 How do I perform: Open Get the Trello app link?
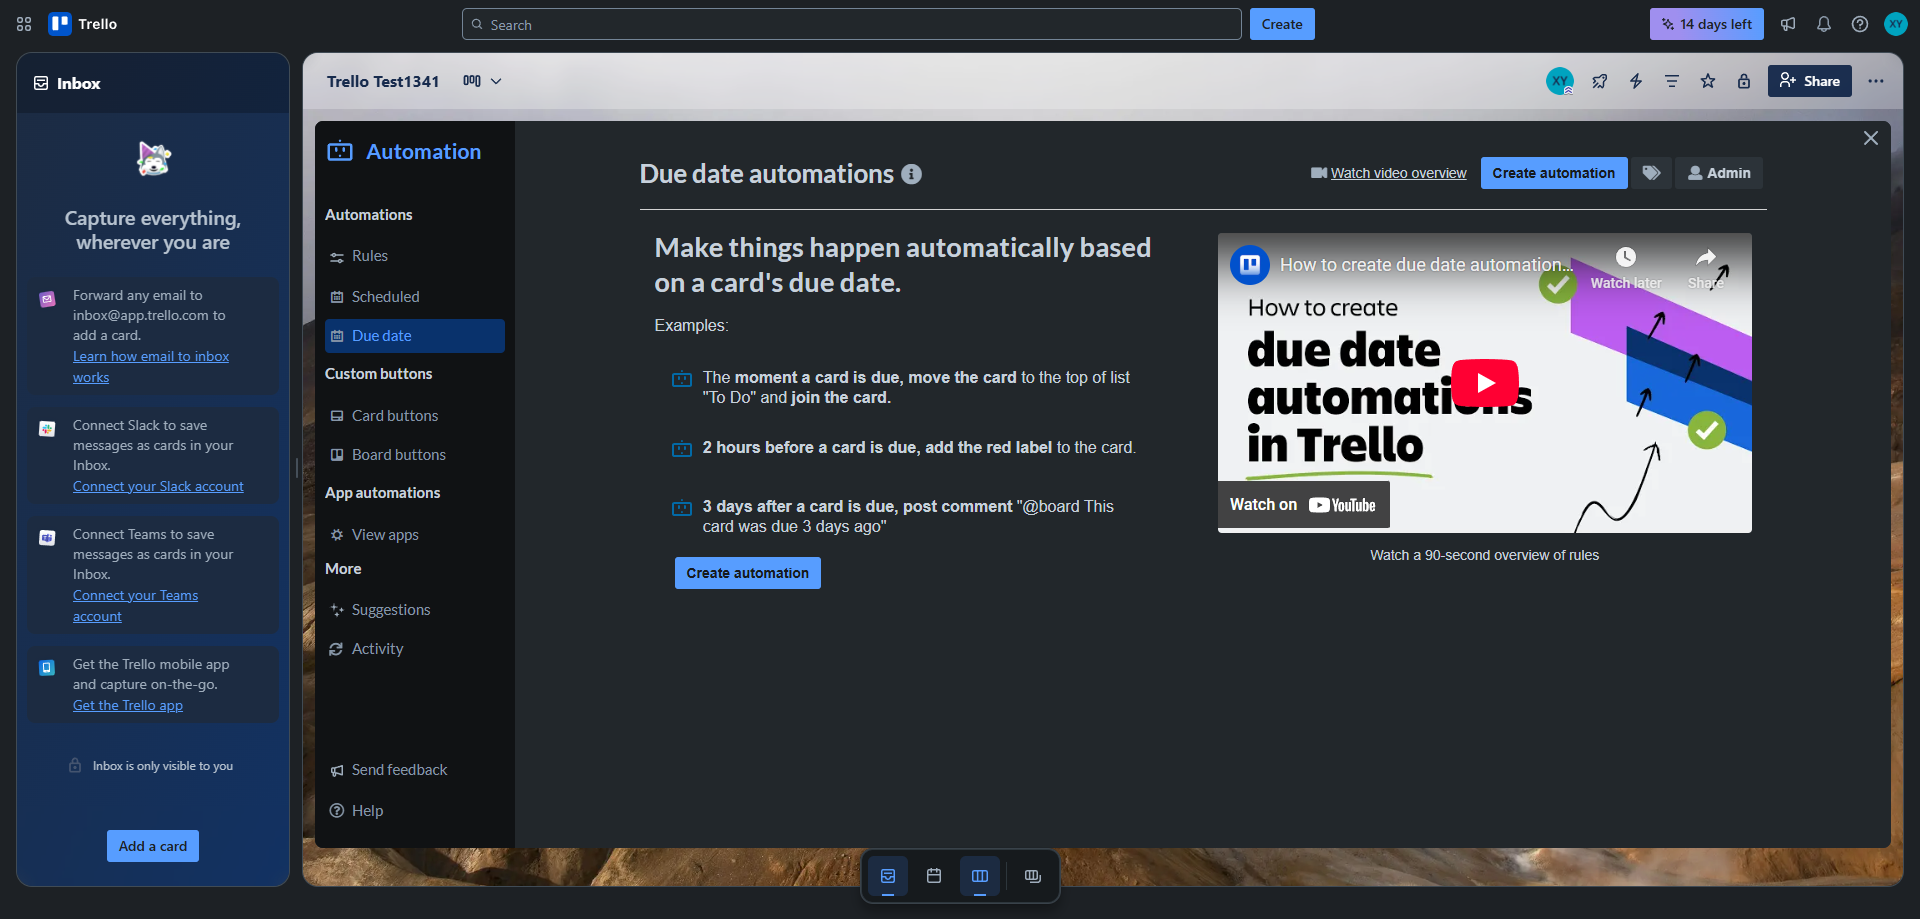(x=128, y=705)
